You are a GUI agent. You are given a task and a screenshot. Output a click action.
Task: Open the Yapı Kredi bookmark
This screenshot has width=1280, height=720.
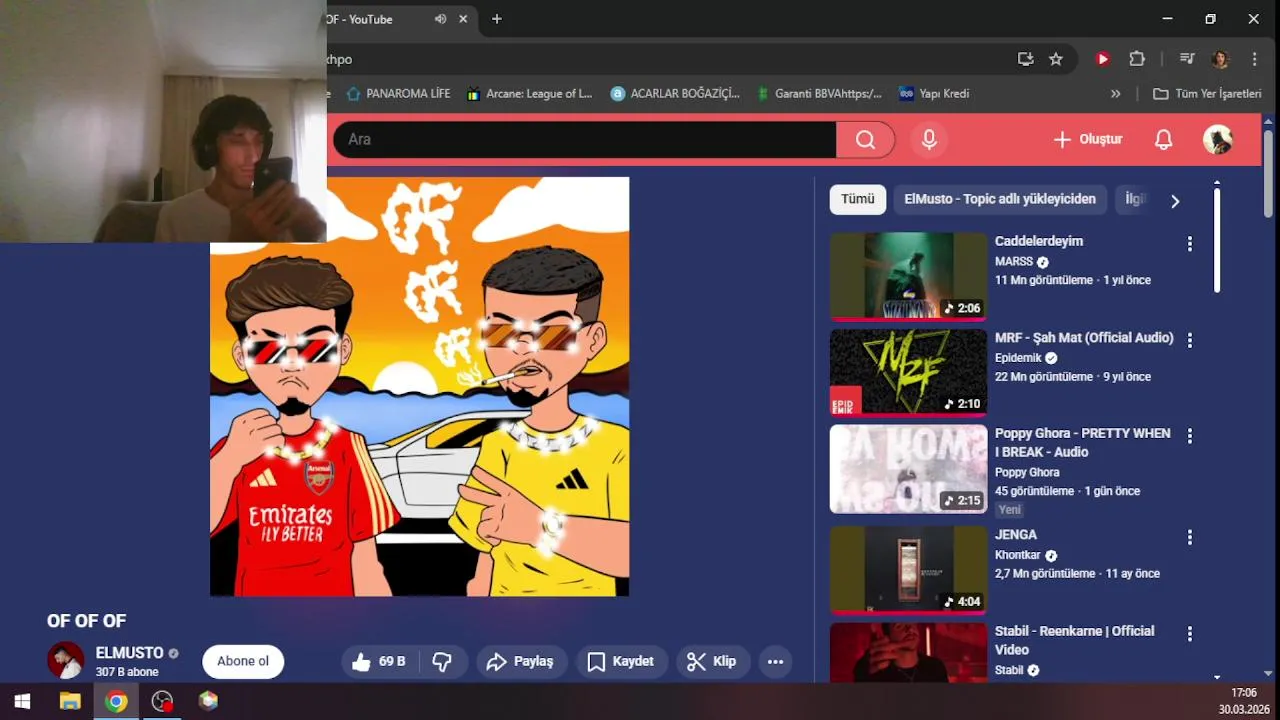(x=934, y=94)
